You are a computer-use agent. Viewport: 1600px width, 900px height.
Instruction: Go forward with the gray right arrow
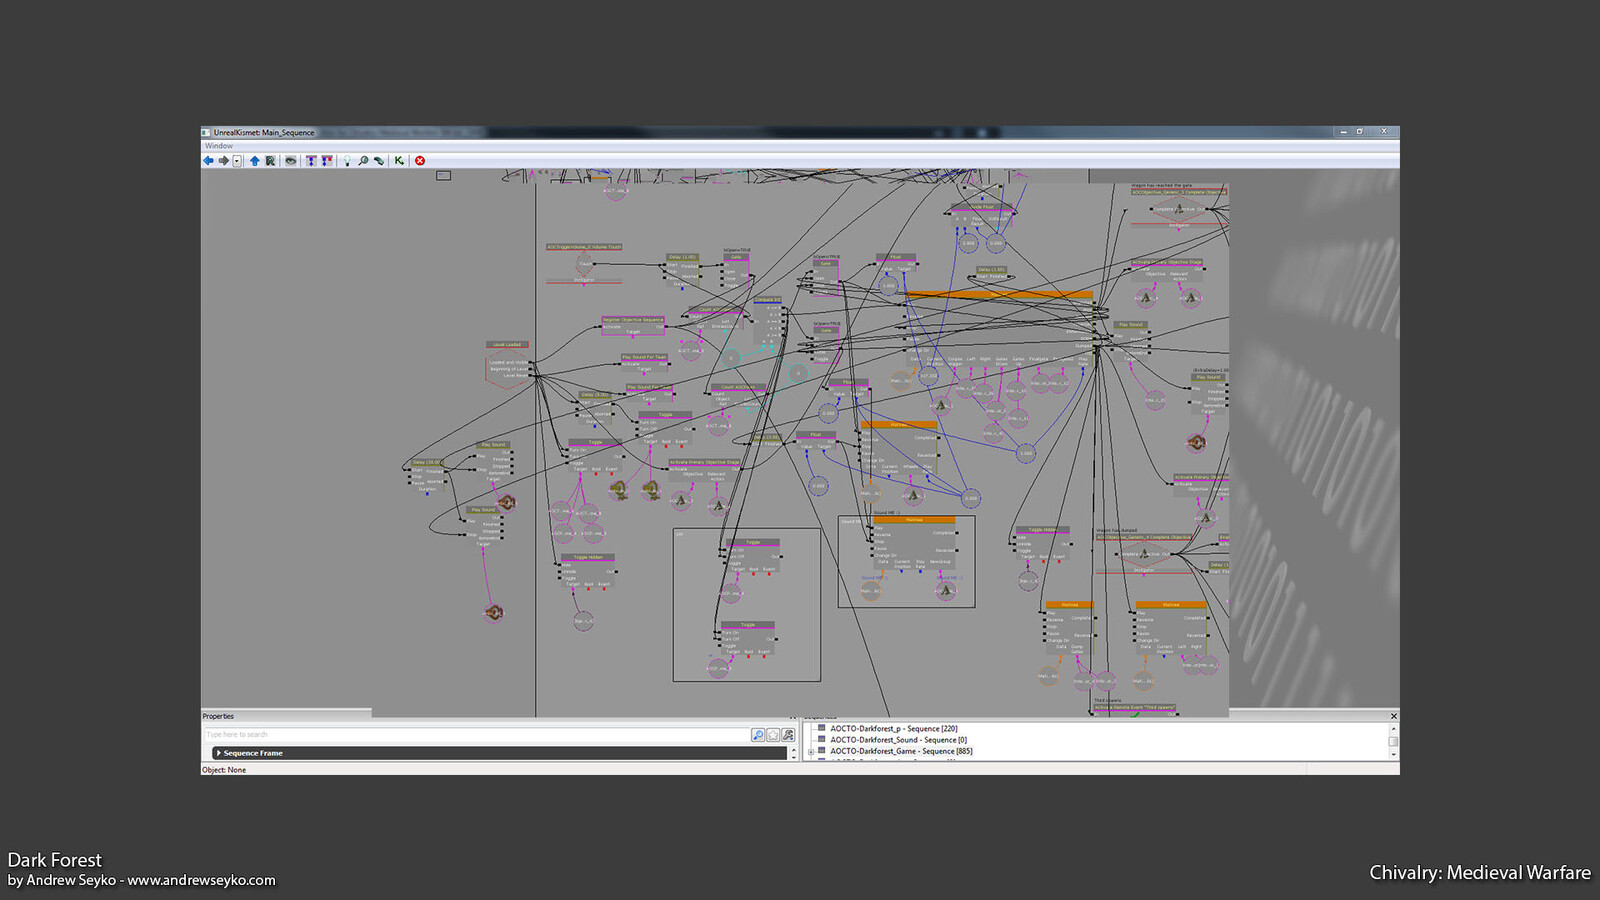(x=224, y=160)
